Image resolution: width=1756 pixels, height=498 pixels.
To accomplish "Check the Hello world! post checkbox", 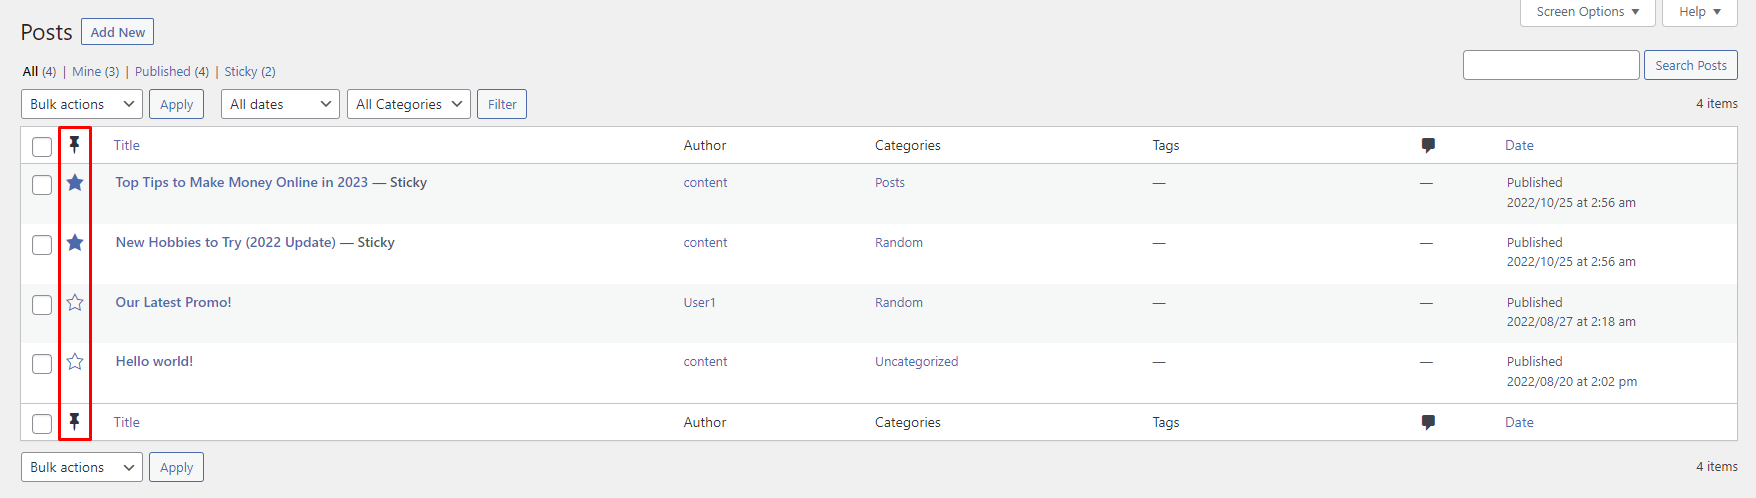I will 42,364.
